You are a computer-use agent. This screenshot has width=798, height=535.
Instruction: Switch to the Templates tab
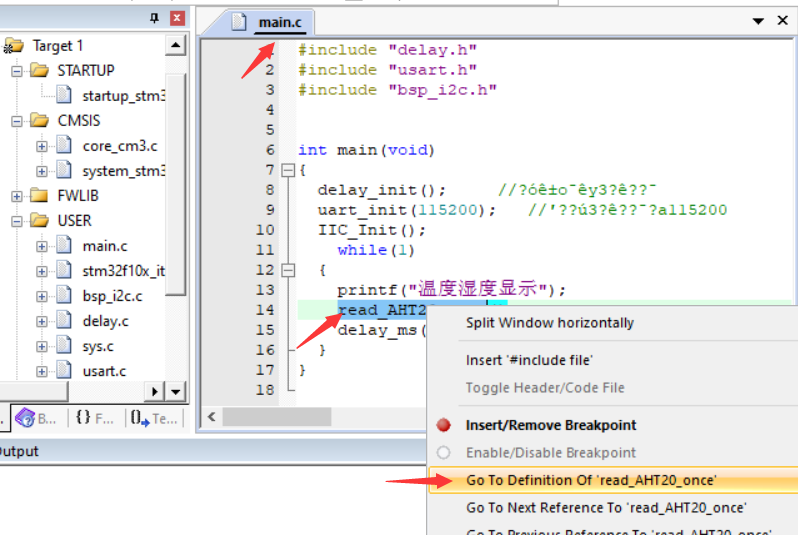(x=154, y=418)
